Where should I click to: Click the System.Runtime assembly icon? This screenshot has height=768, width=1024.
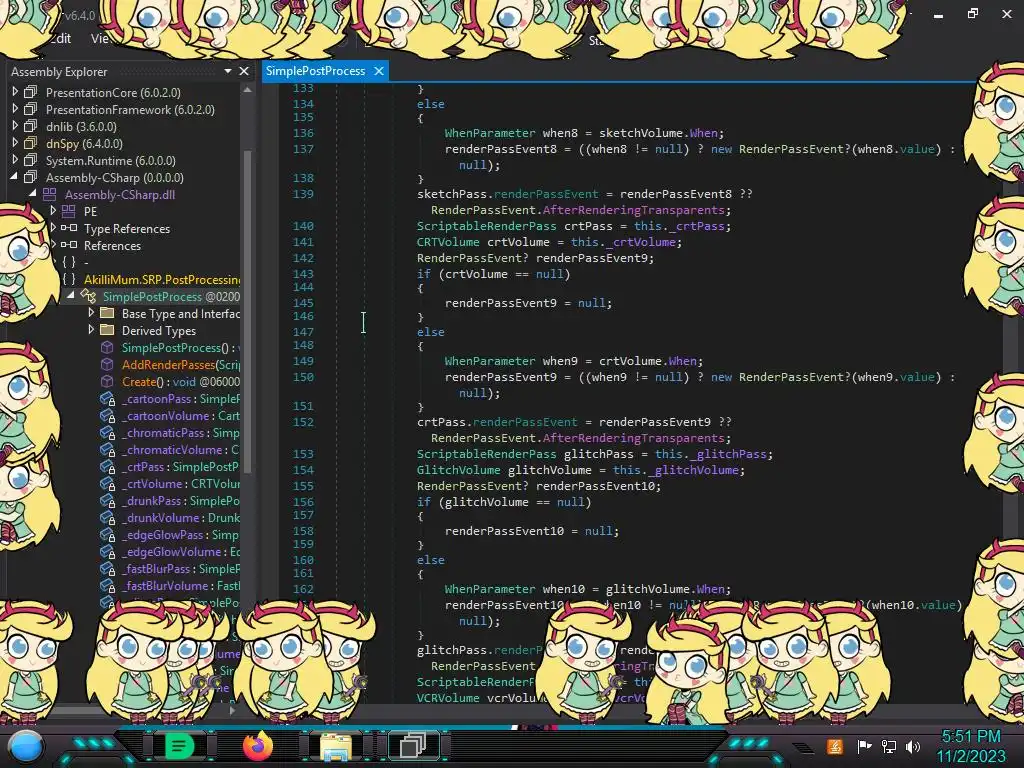point(30,160)
